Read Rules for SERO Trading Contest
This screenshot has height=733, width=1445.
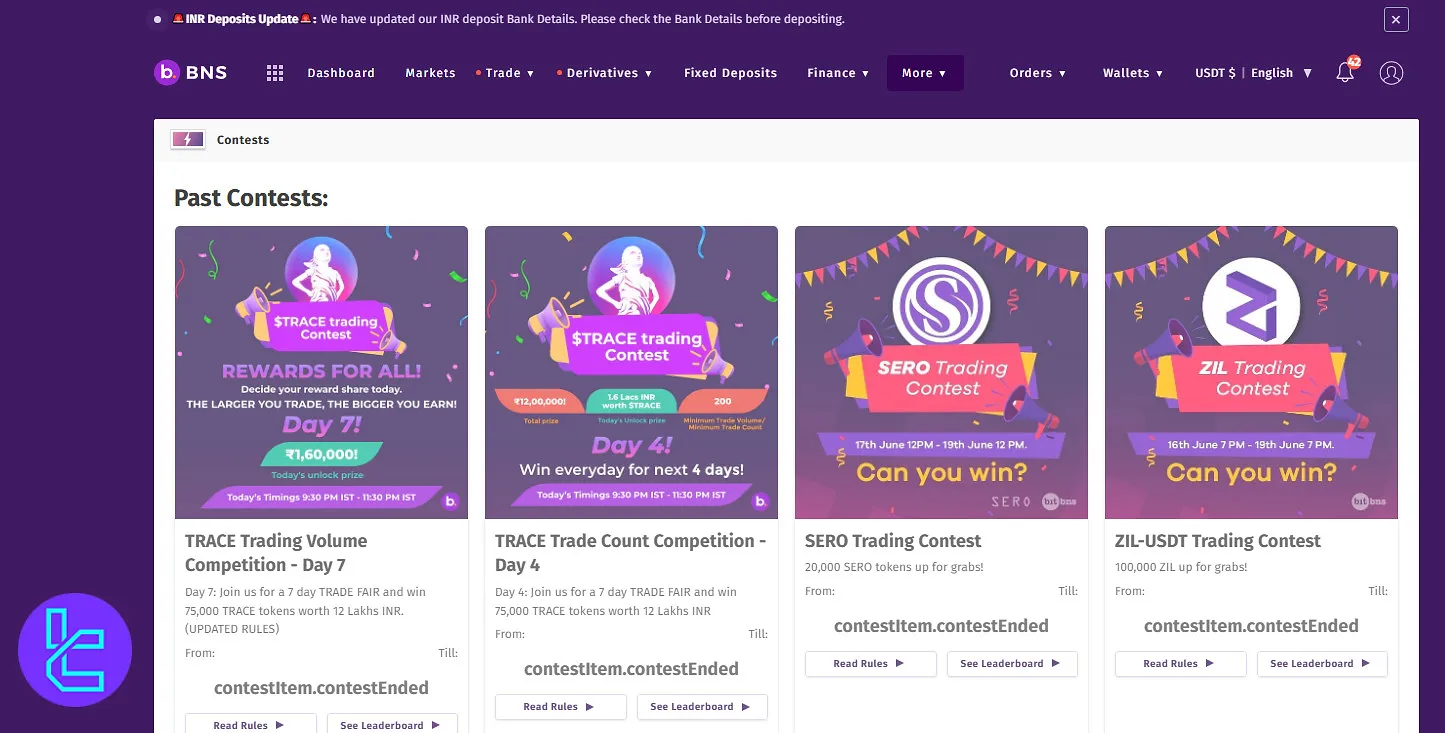pos(870,663)
